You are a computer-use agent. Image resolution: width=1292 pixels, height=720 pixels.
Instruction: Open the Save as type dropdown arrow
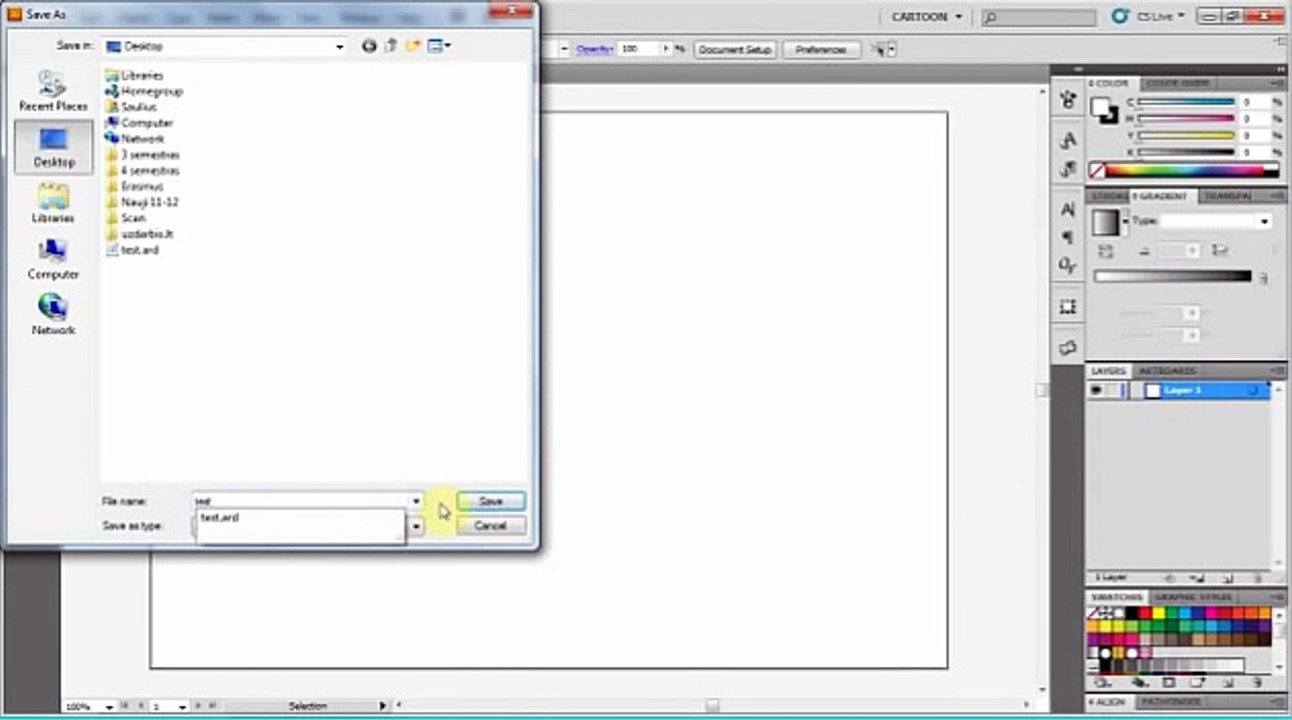point(415,526)
